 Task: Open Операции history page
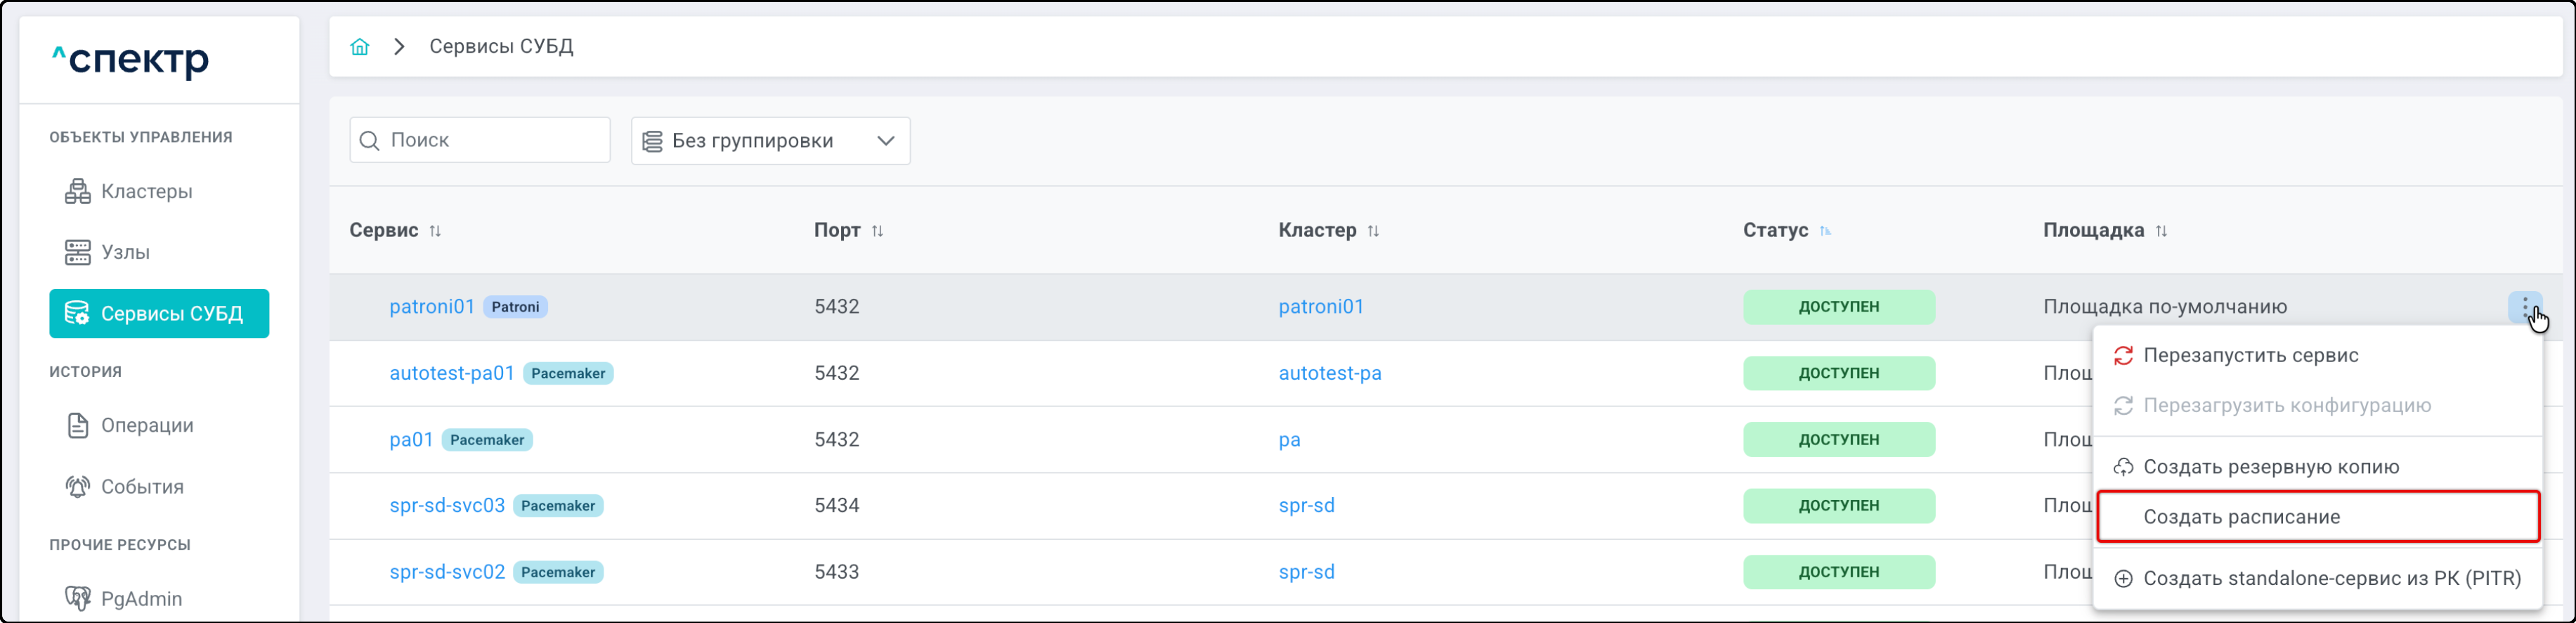[x=146, y=425]
